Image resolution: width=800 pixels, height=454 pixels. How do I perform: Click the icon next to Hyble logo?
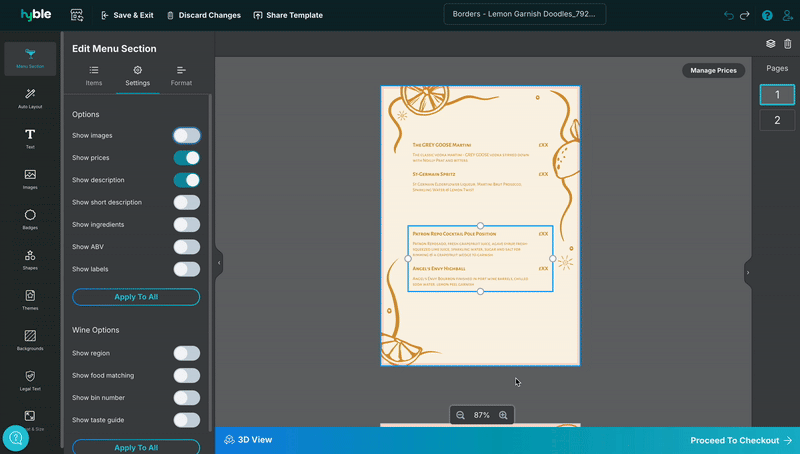click(77, 15)
